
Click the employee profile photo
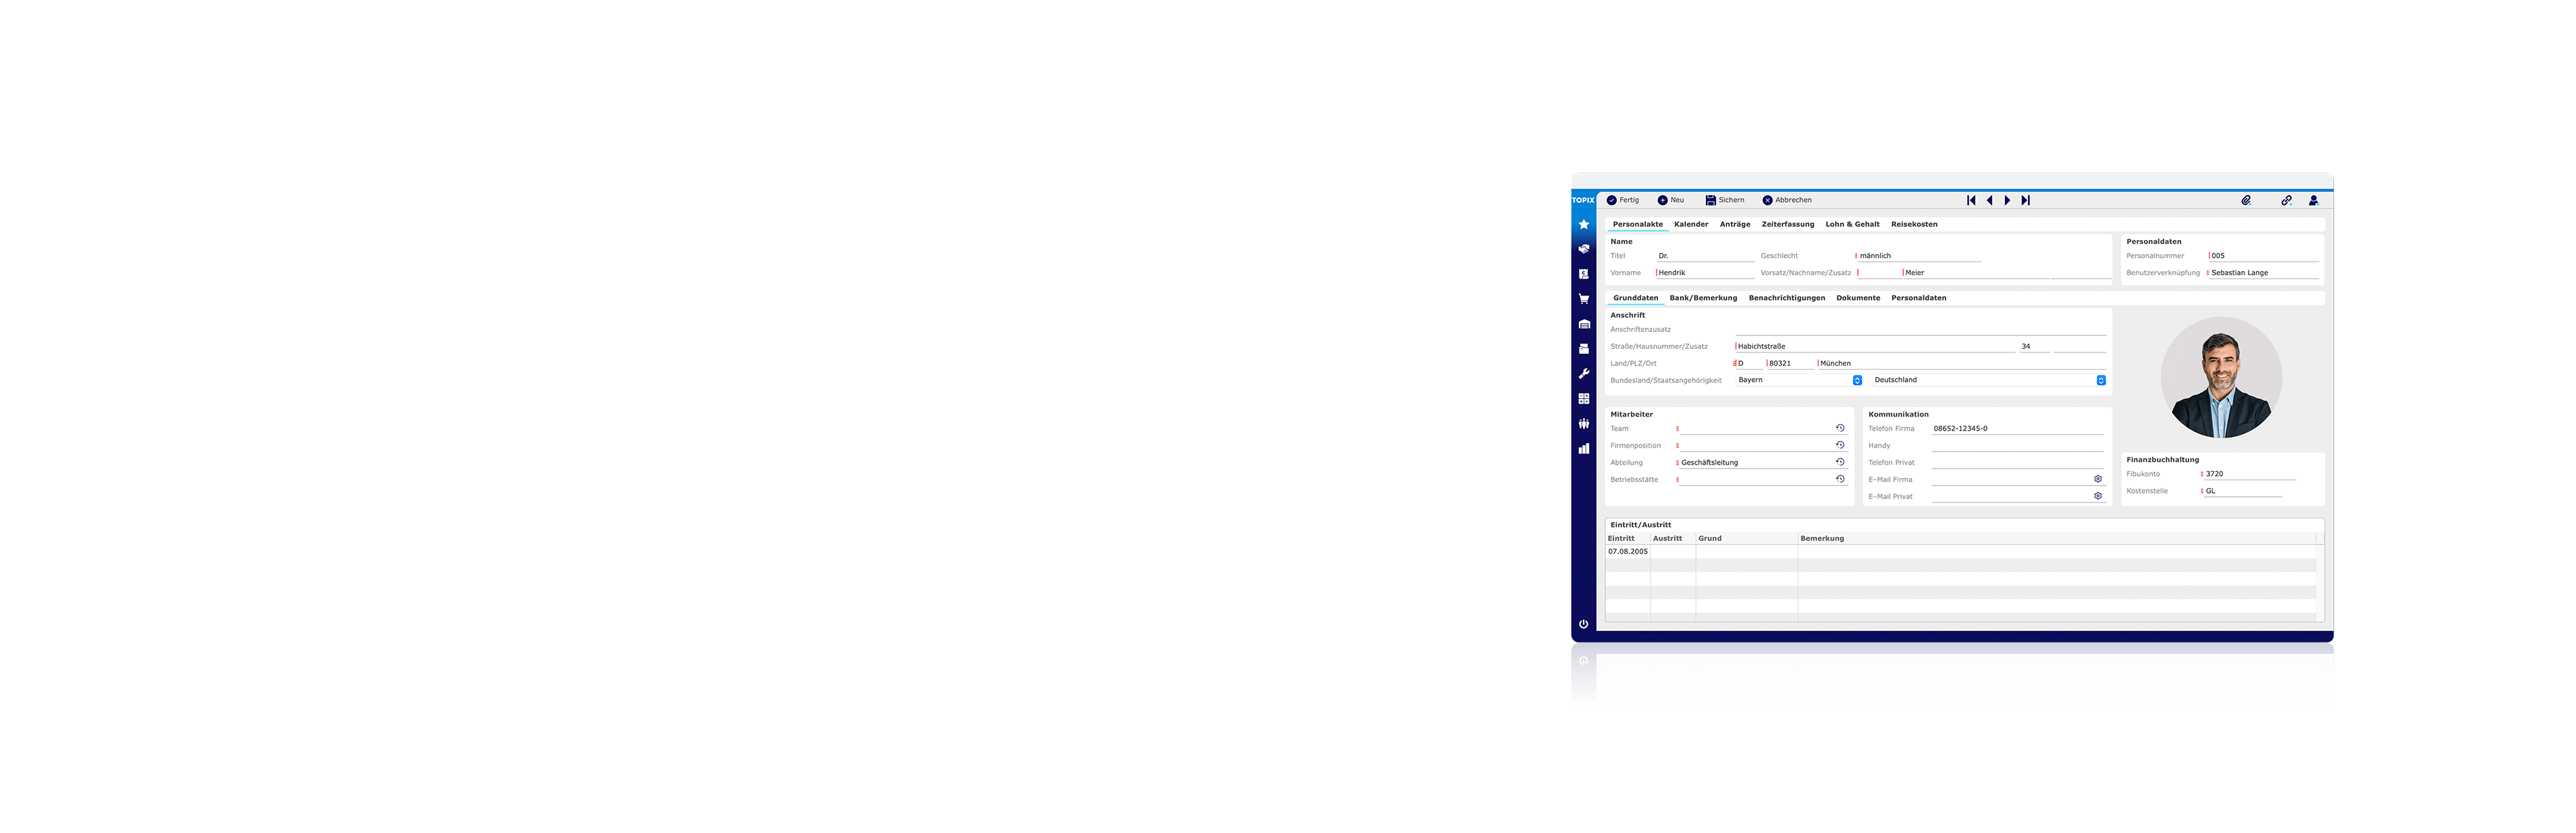pyautogui.click(x=2221, y=378)
